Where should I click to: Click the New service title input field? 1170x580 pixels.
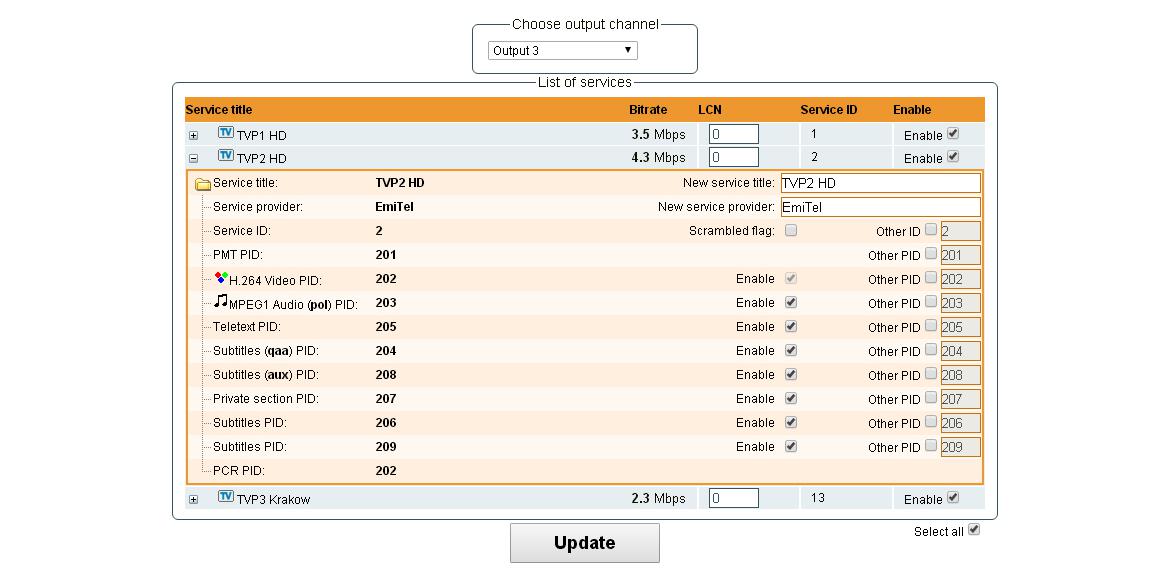881,182
